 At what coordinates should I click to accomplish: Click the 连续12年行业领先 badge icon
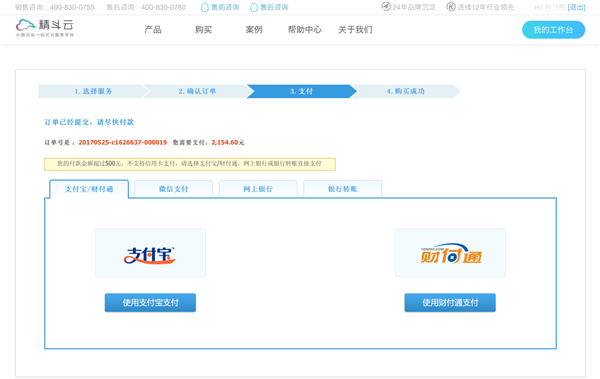[451, 7]
